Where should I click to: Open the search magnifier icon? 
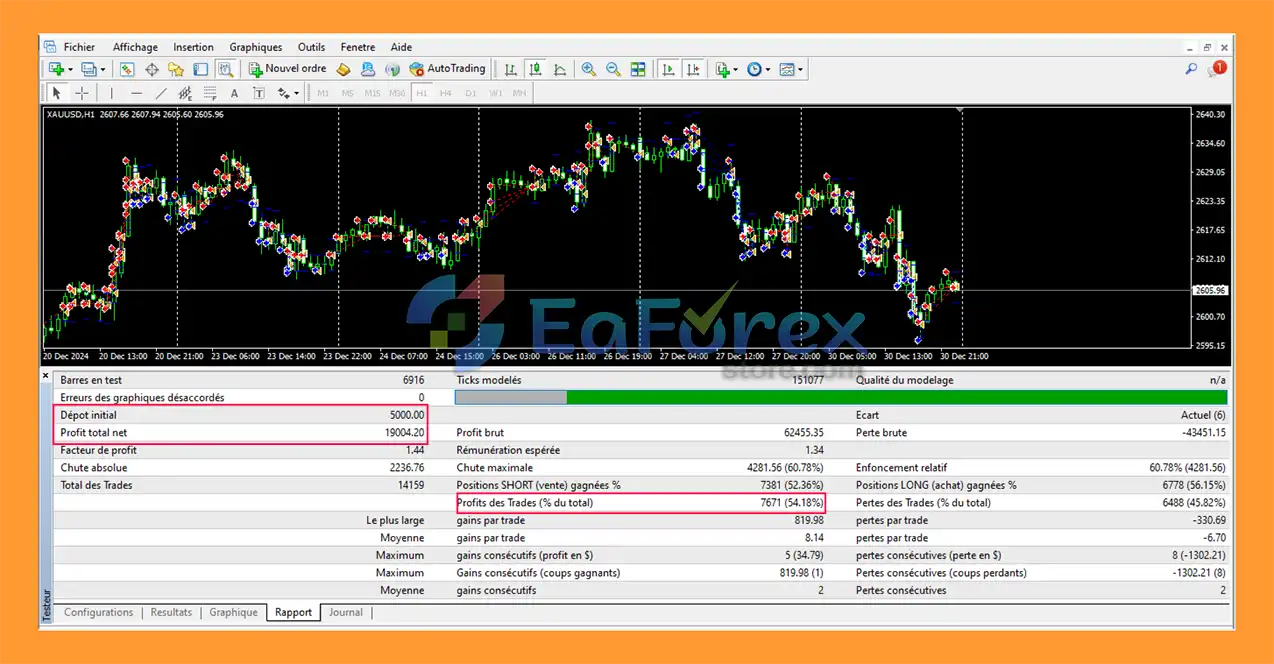click(1191, 69)
